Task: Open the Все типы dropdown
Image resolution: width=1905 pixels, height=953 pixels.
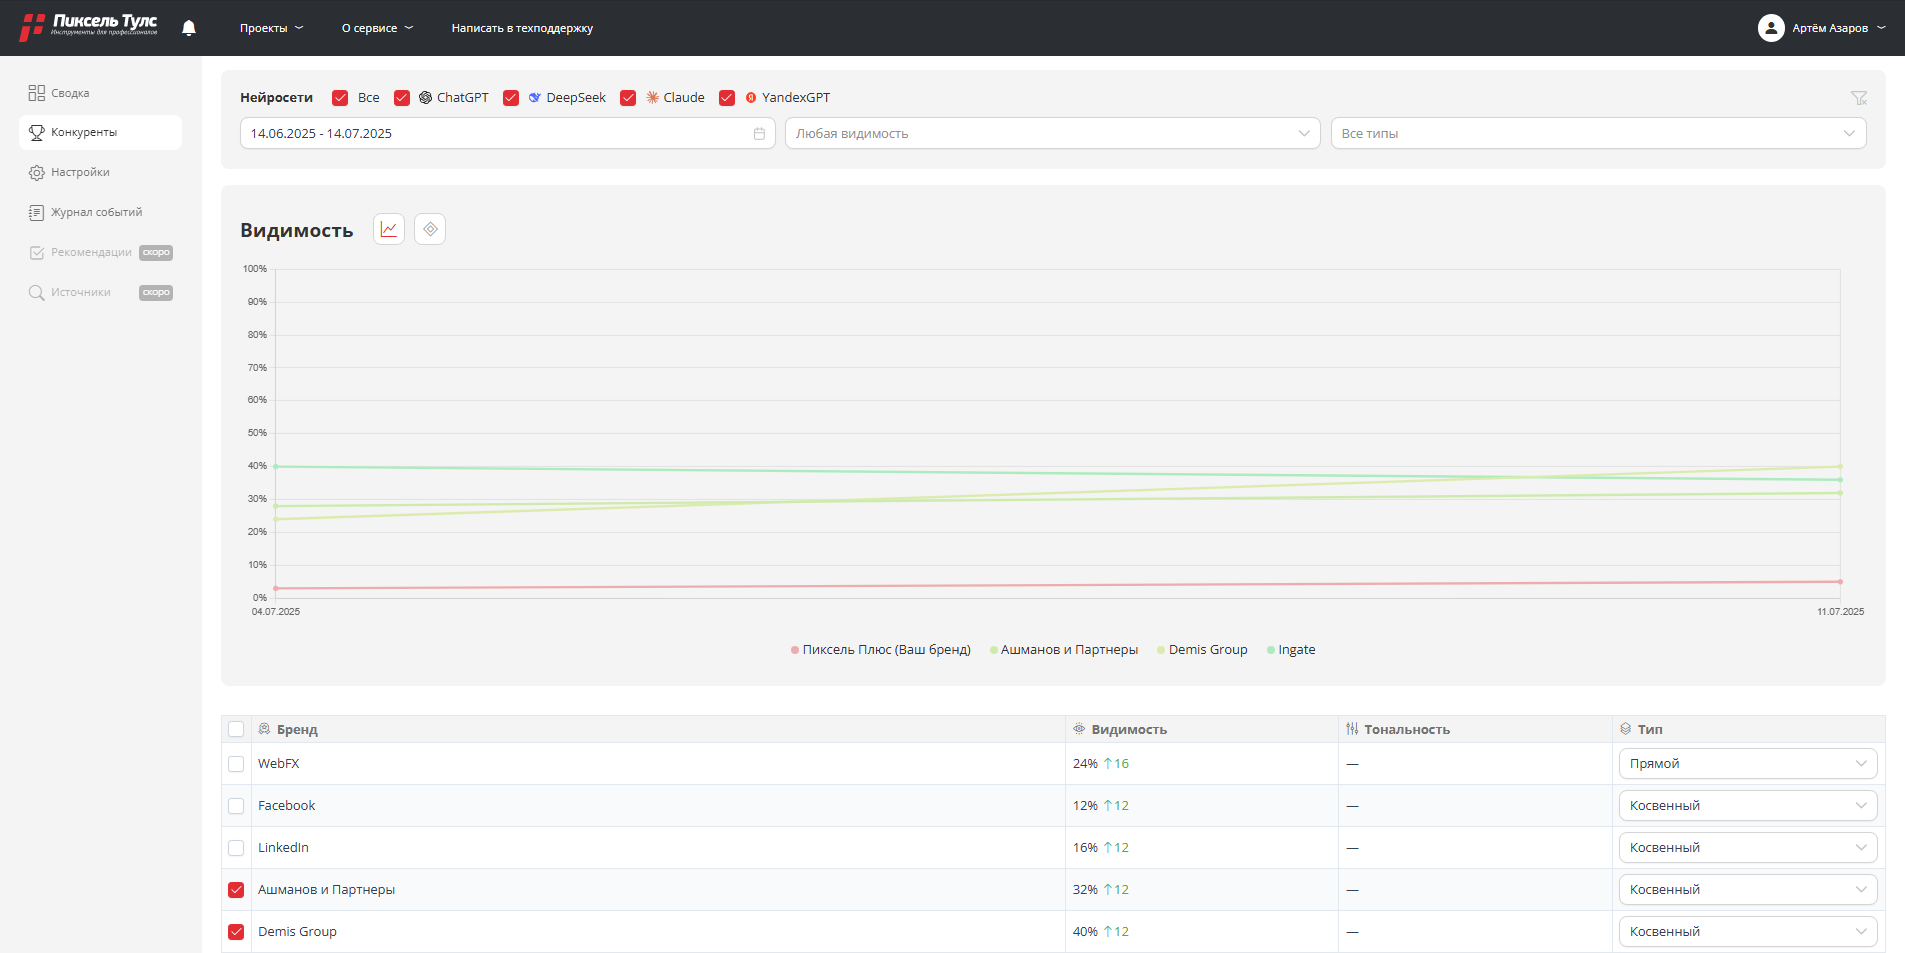Action: [1598, 134]
